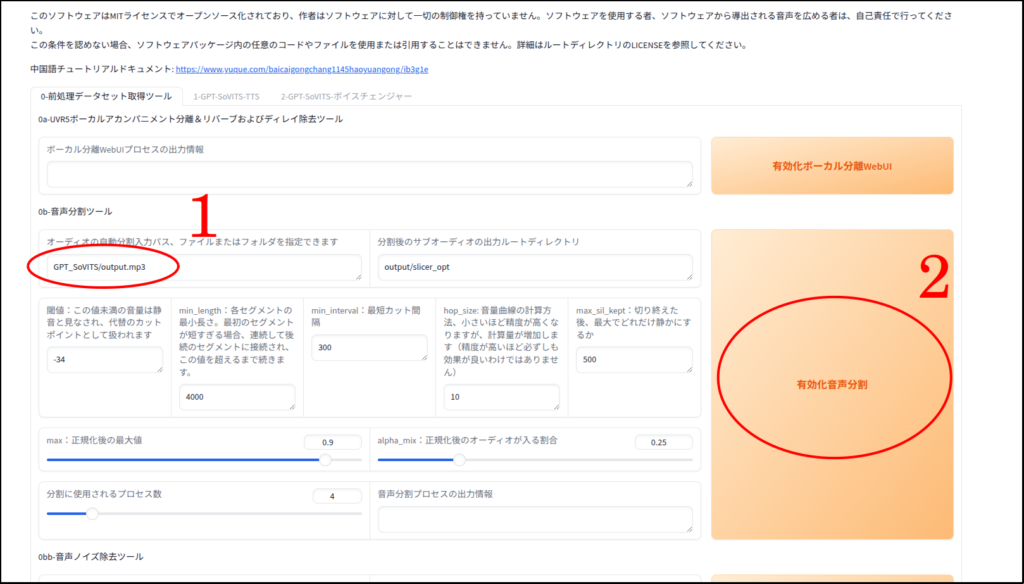Image resolution: width=1024 pixels, height=584 pixels.
Task: Focus the min_length field showing 4000
Action: 237,397
